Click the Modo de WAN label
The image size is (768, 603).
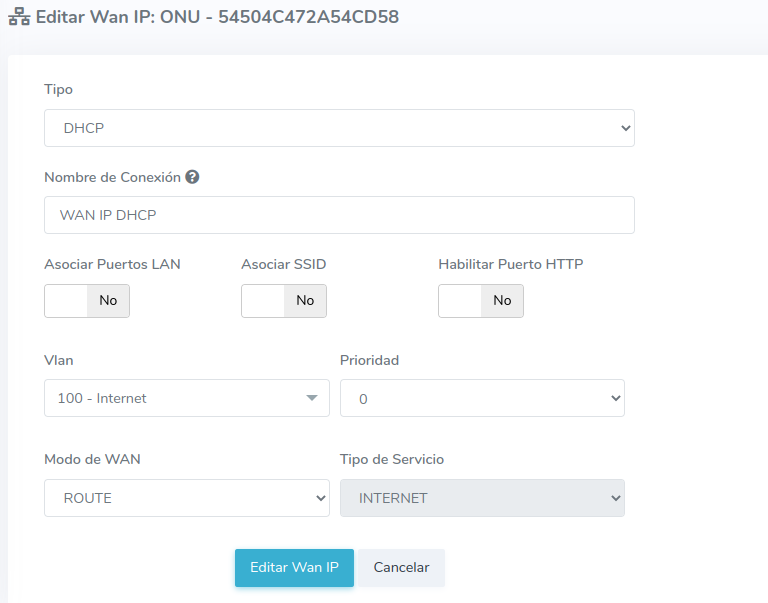point(92,460)
